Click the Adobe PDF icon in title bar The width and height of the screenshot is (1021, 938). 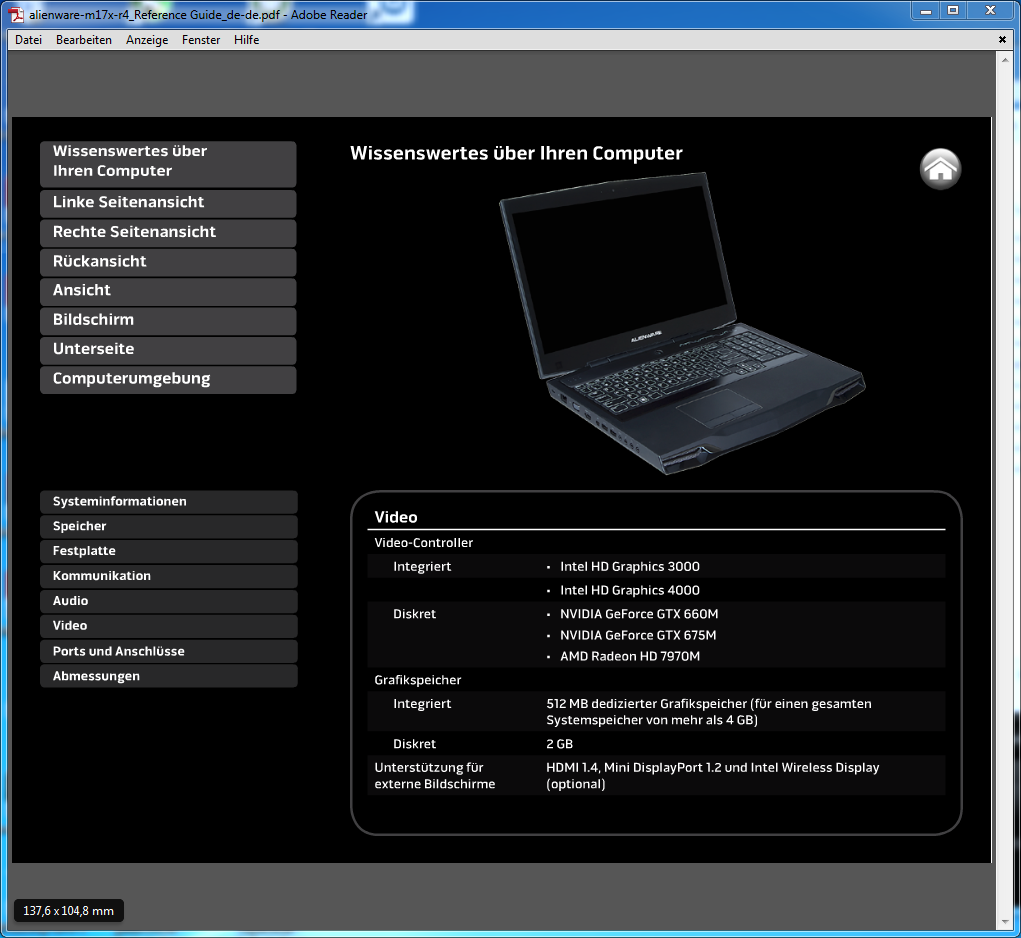[x=17, y=14]
